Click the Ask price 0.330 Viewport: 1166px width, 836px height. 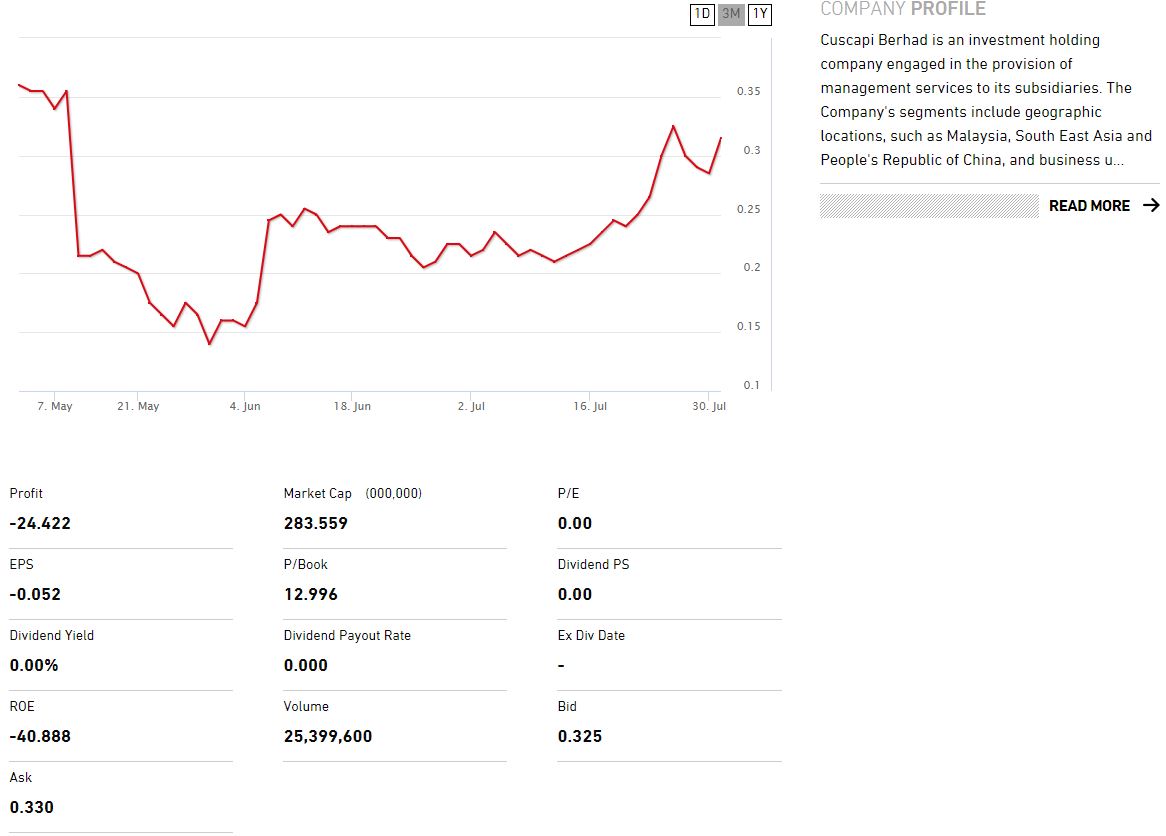(32, 807)
